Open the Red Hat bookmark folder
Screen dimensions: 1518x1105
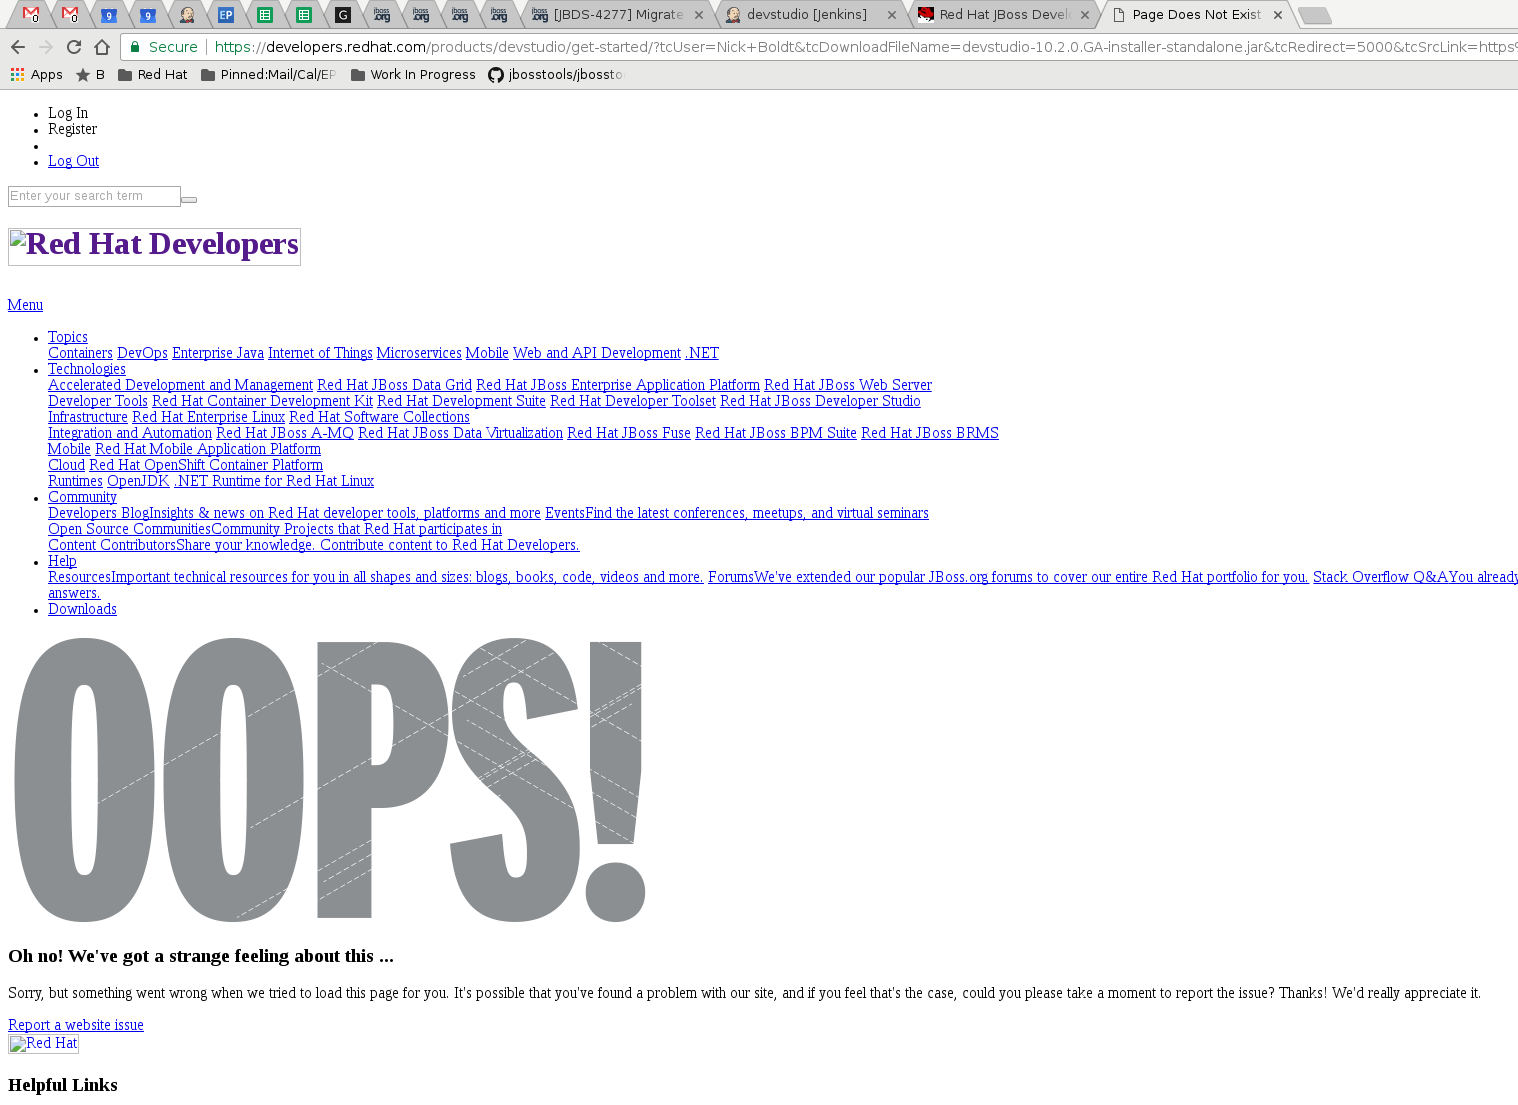tap(152, 75)
